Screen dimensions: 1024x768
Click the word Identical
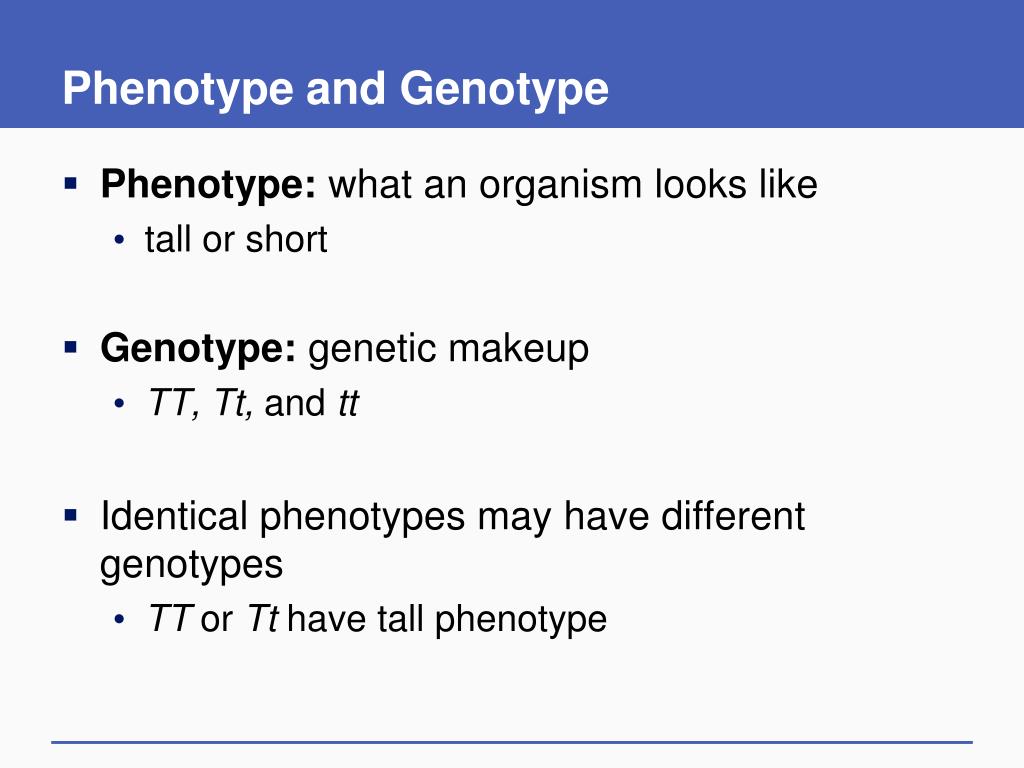174,516
